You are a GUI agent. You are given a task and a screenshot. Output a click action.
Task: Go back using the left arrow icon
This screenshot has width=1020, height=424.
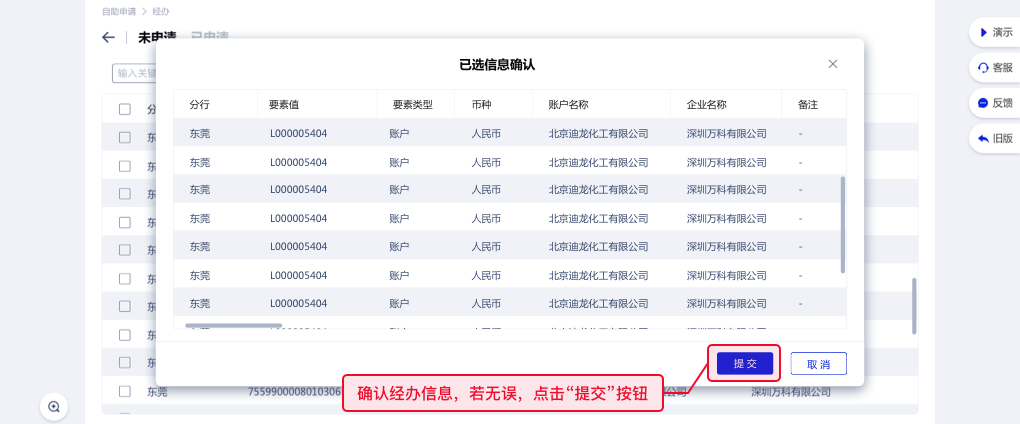(109, 38)
